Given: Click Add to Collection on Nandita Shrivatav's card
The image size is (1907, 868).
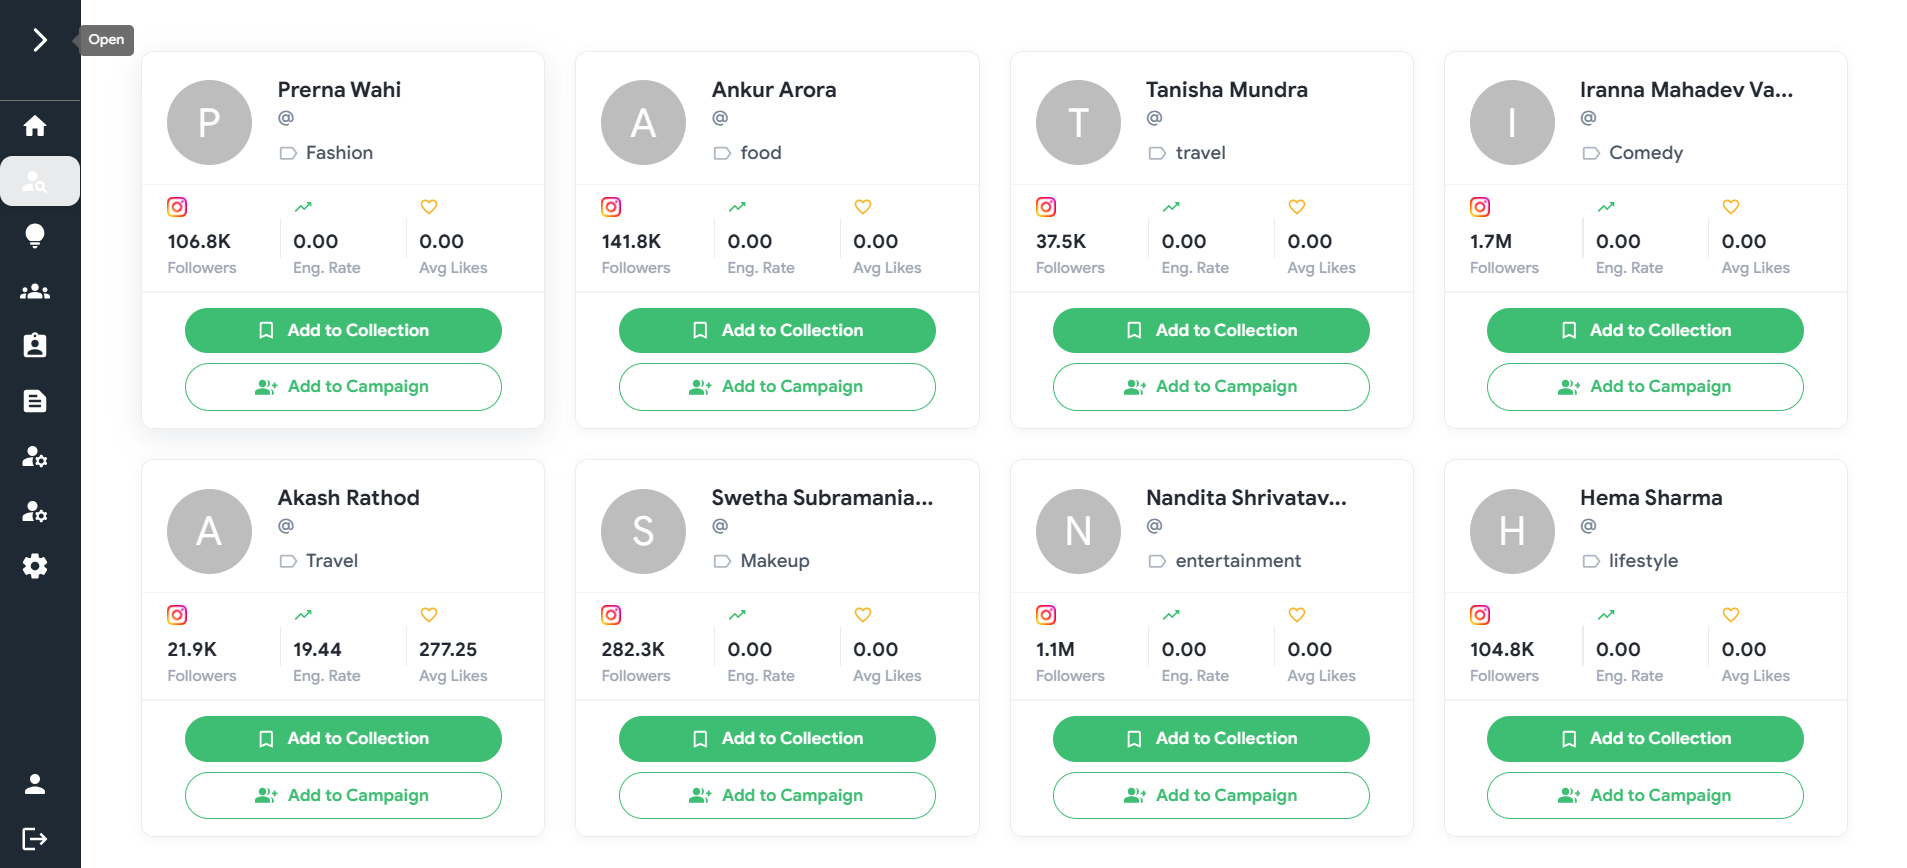Looking at the screenshot, I should point(1210,738).
